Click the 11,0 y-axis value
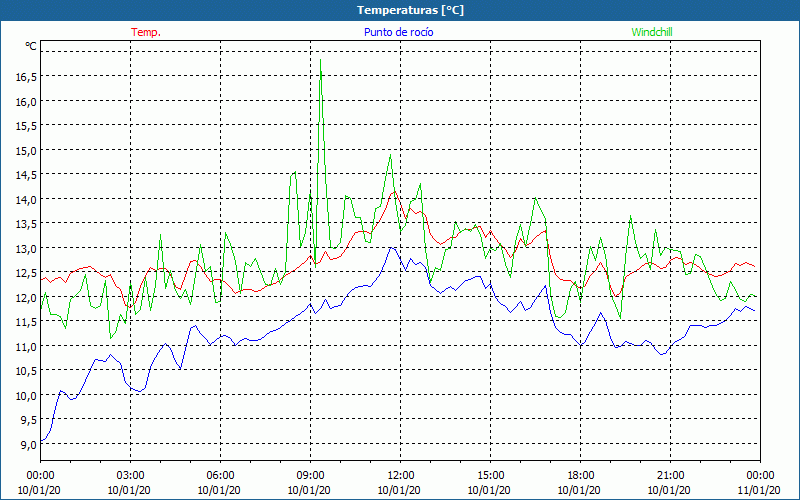Image resolution: width=800 pixels, height=500 pixels. click(27, 346)
